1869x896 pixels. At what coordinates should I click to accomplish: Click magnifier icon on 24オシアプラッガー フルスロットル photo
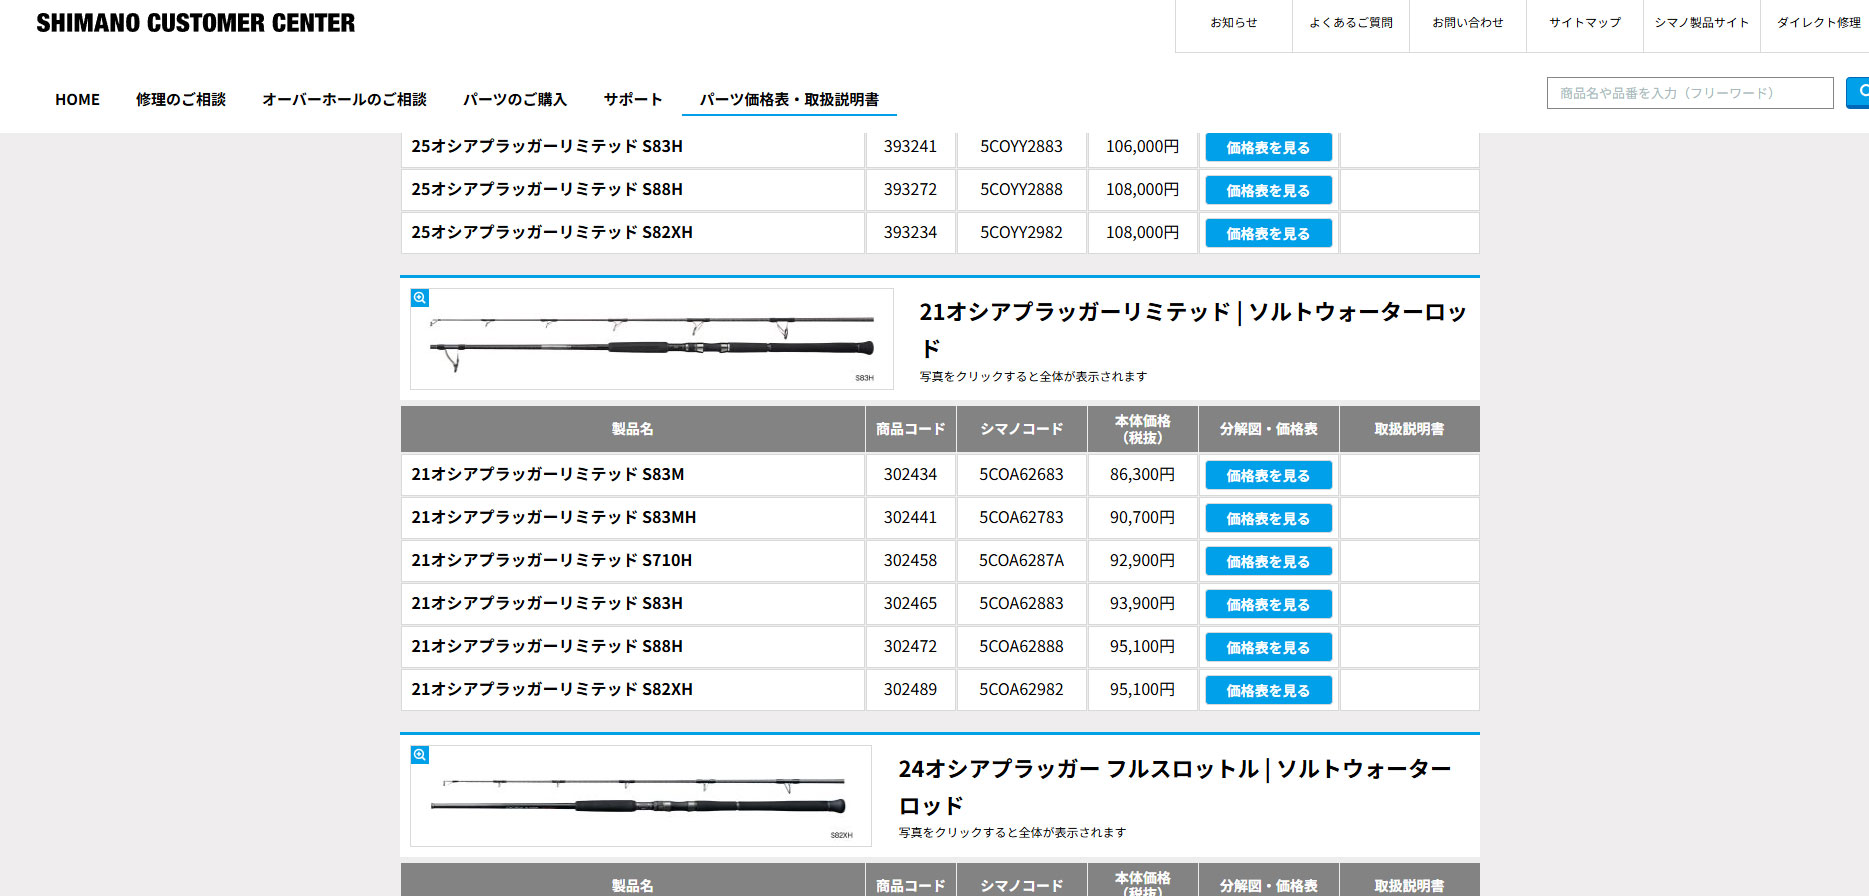click(420, 755)
